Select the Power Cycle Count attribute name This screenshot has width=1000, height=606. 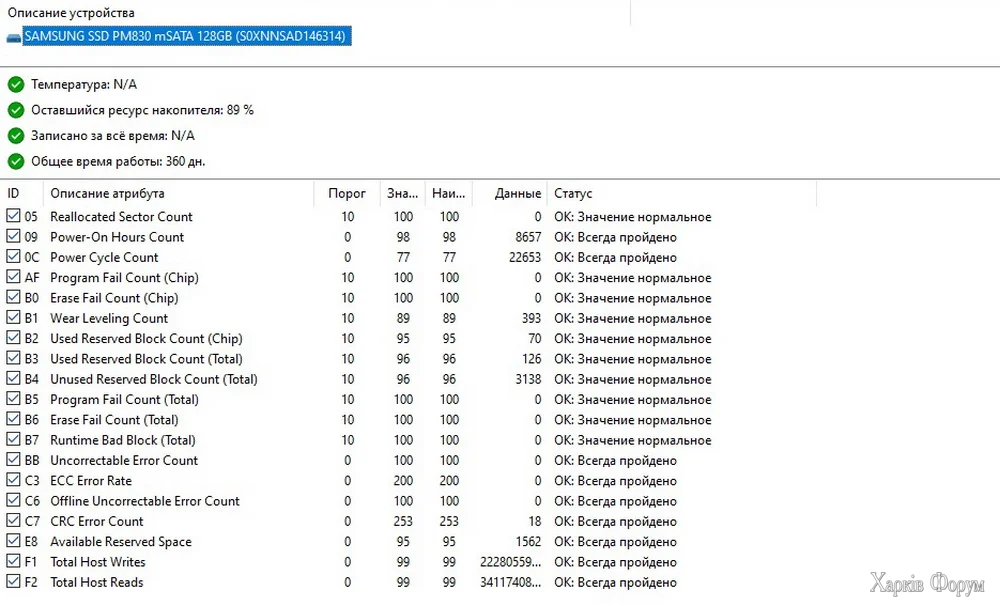[x=104, y=257]
